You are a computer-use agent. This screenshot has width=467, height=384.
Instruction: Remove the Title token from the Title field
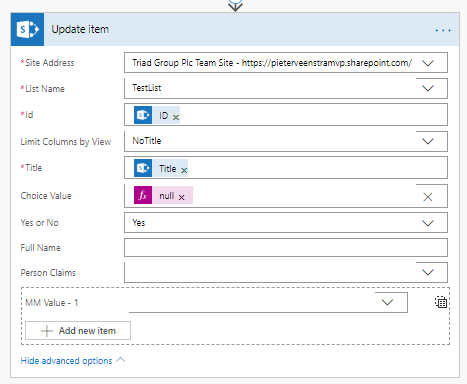(x=184, y=170)
